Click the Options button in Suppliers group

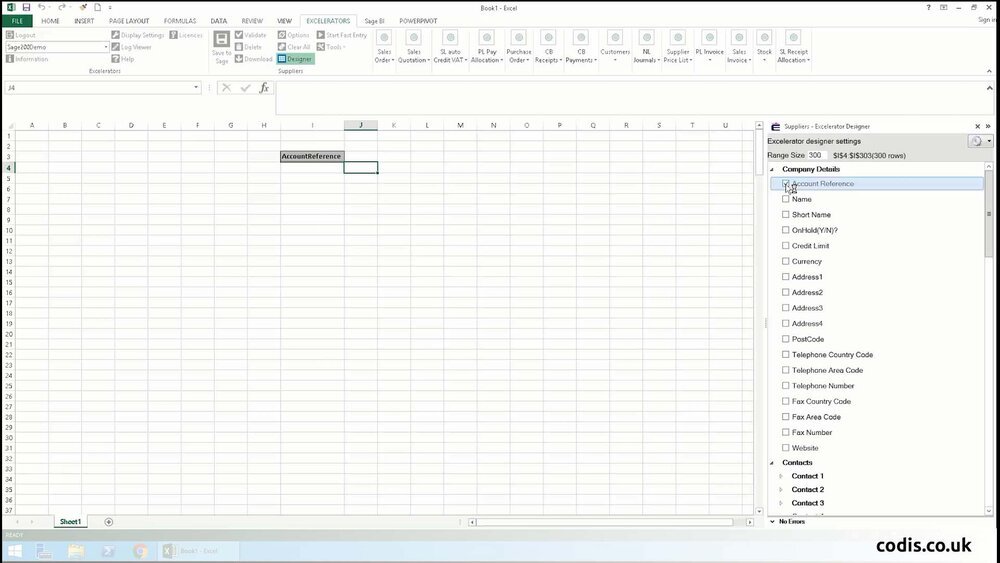[293, 35]
